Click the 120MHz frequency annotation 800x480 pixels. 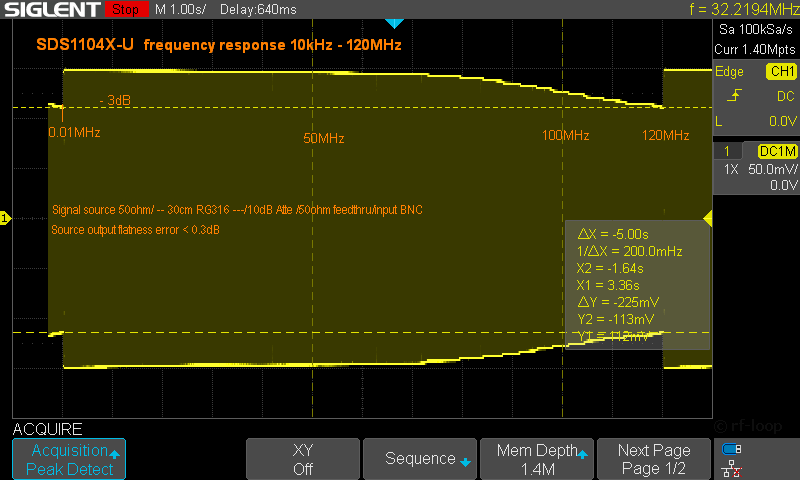[665, 135]
